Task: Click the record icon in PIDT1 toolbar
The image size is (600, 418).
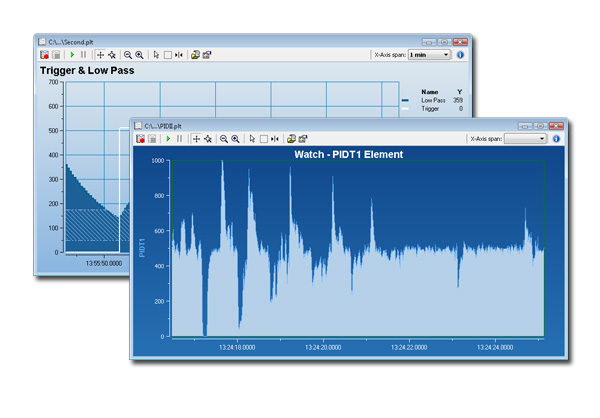Action: pyautogui.click(x=142, y=138)
